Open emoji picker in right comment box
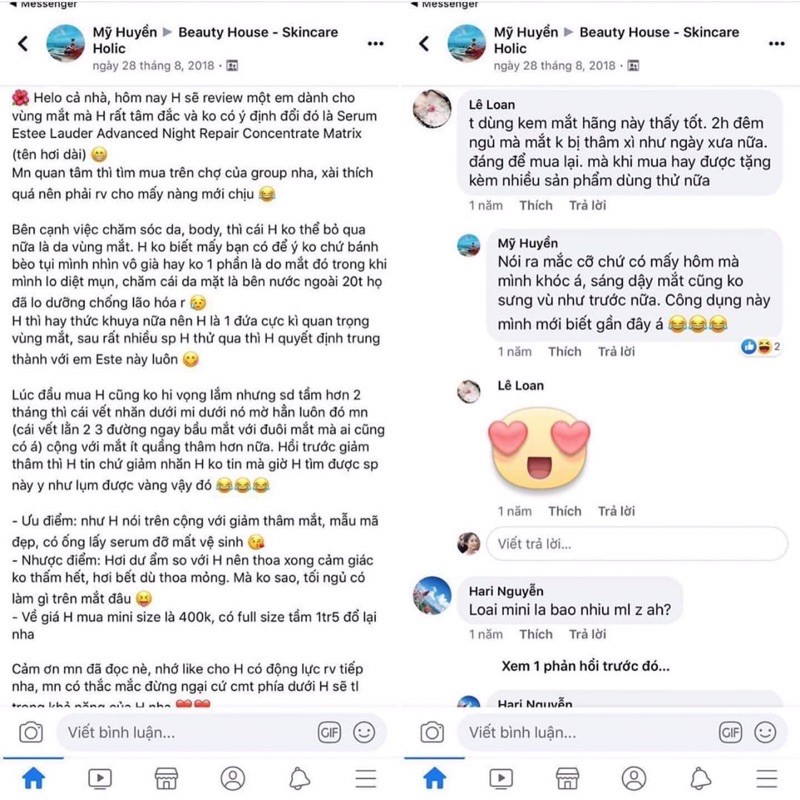This screenshot has width=800, height=800. (x=765, y=733)
